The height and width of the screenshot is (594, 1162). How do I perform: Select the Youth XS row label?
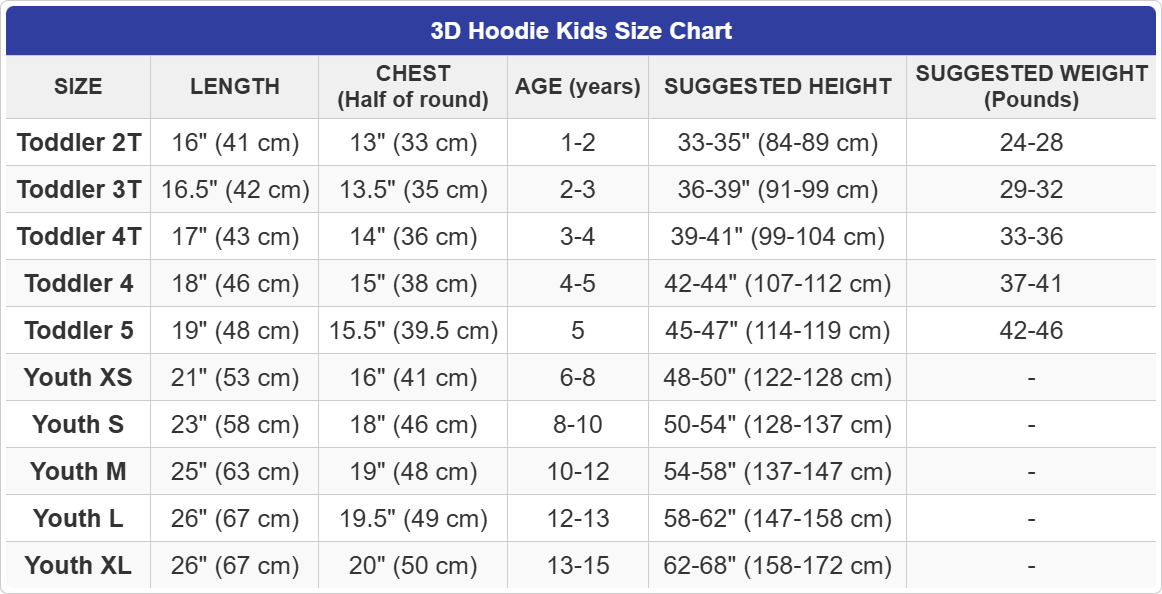79,378
